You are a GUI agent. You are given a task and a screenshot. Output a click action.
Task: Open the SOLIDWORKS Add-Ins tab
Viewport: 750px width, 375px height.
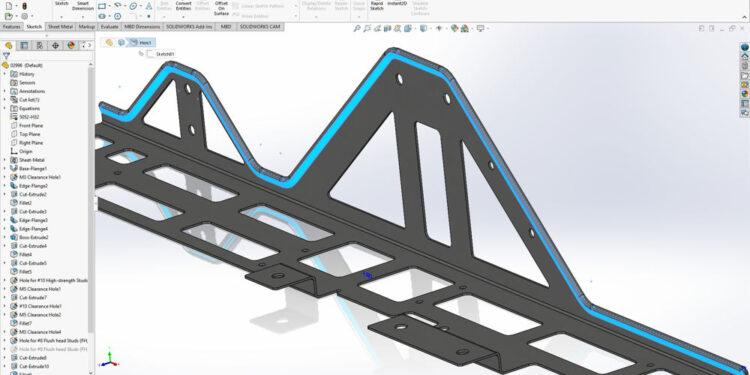(x=189, y=27)
